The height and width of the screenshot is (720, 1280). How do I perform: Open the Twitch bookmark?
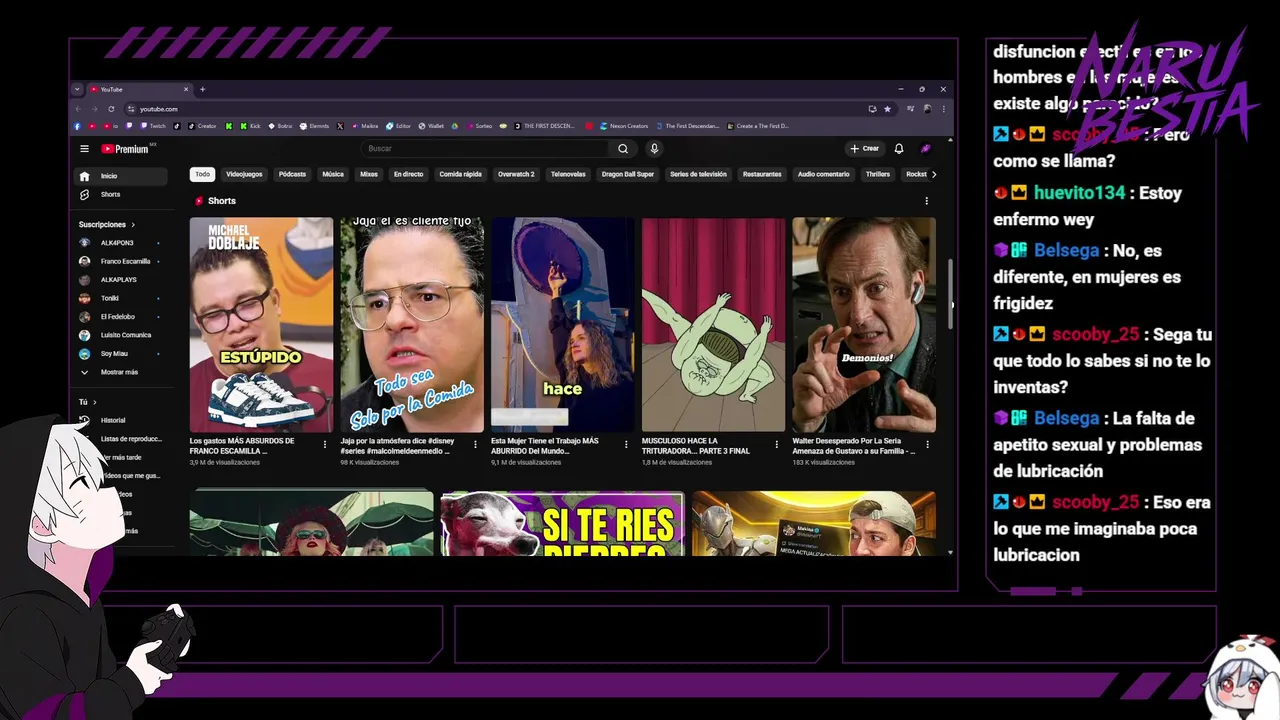[x=153, y=126]
